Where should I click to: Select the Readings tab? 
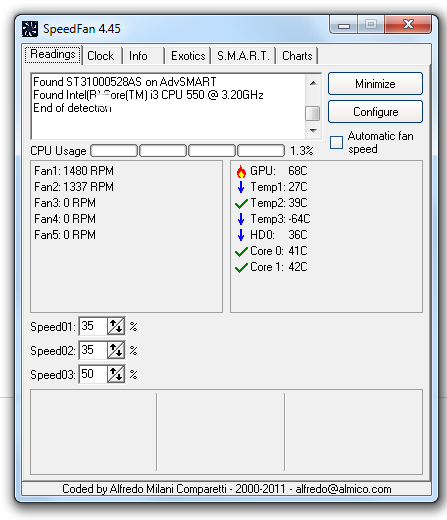pyautogui.click(x=53, y=54)
